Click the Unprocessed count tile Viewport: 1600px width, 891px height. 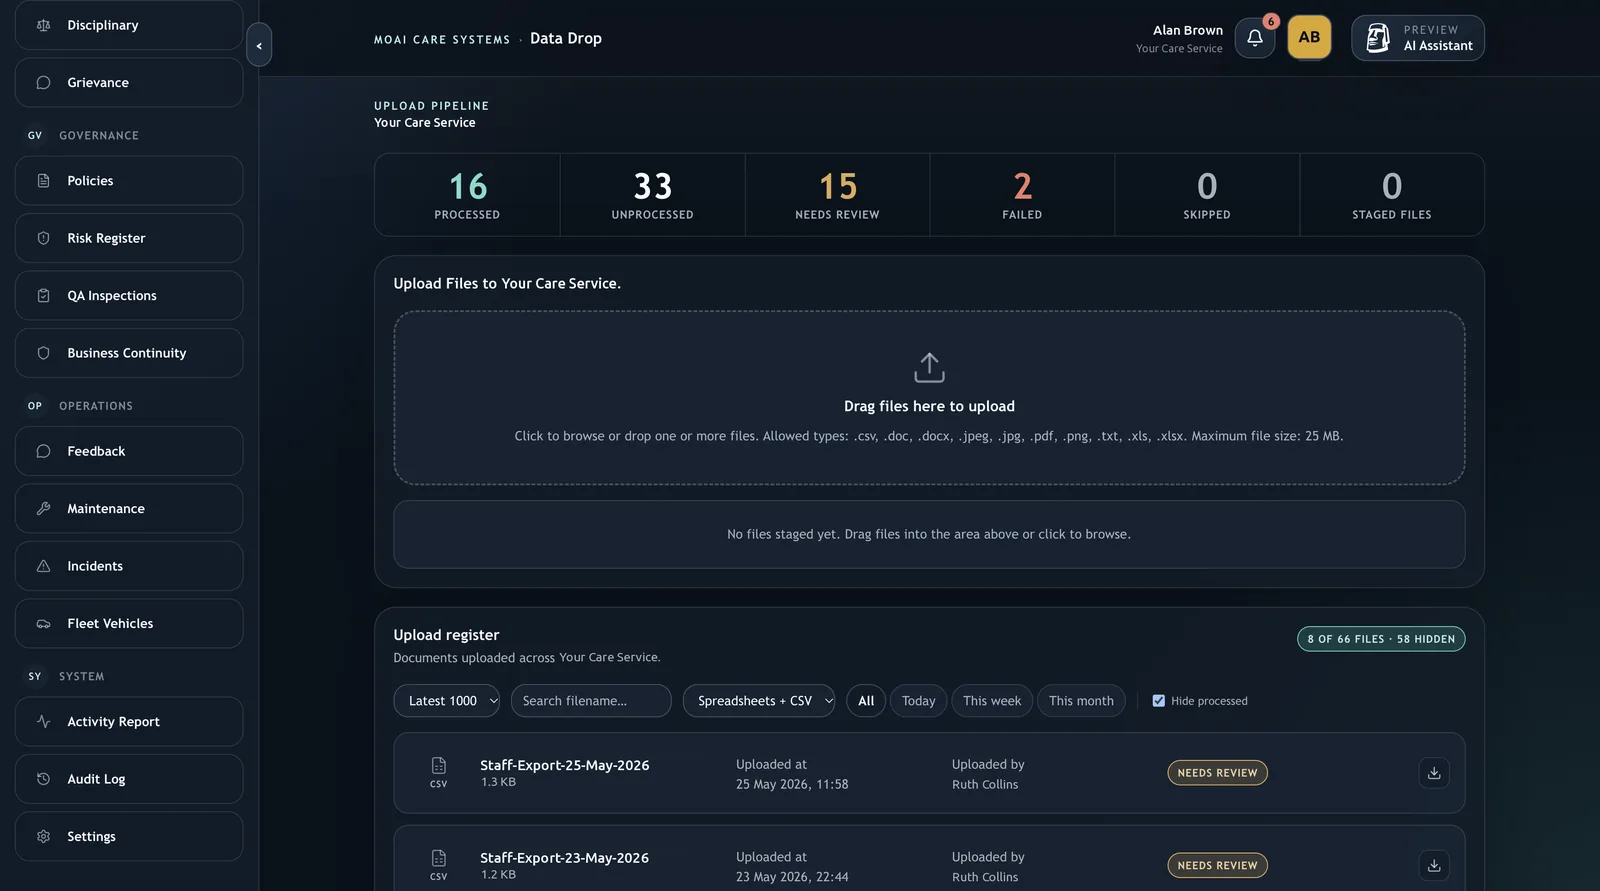pyautogui.click(x=652, y=195)
